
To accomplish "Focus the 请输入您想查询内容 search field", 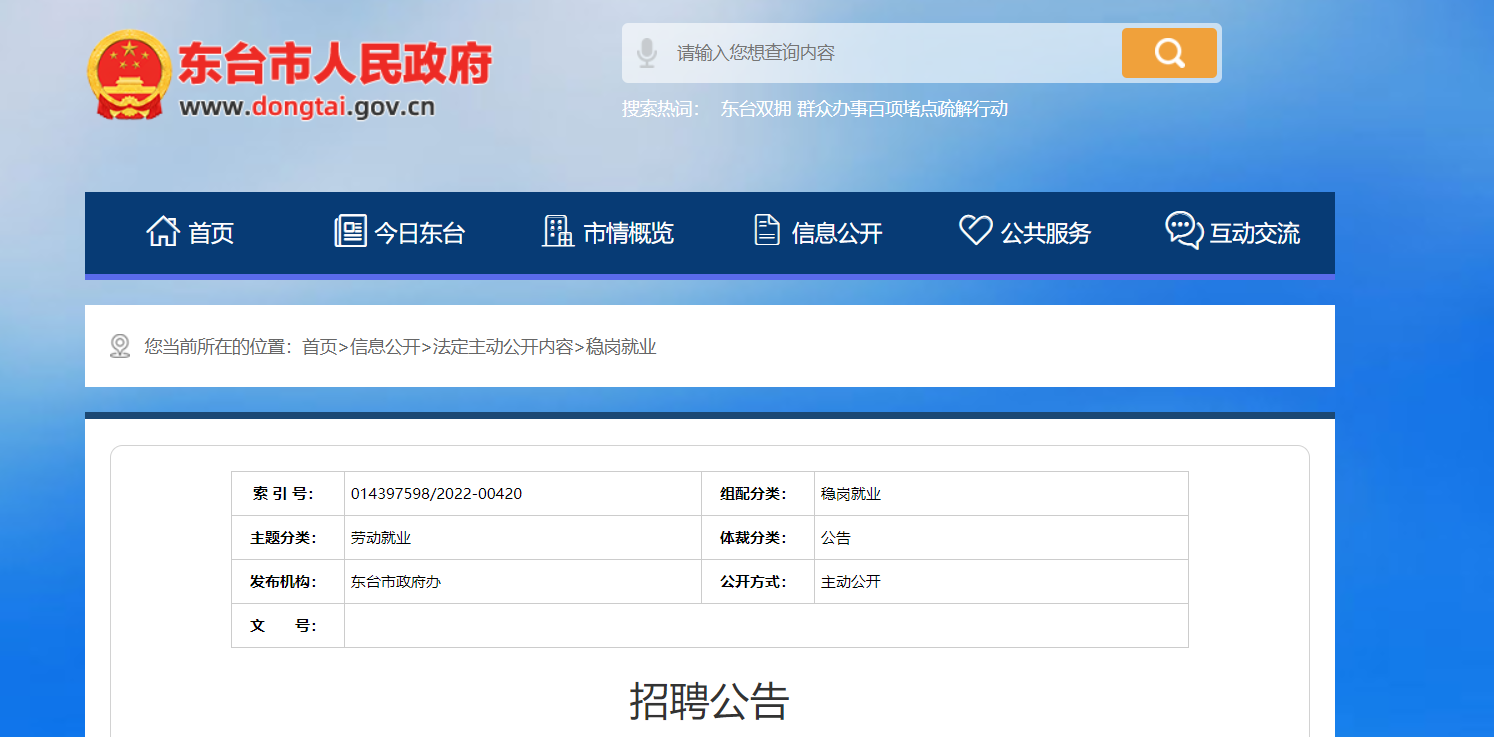I will point(890,53).
